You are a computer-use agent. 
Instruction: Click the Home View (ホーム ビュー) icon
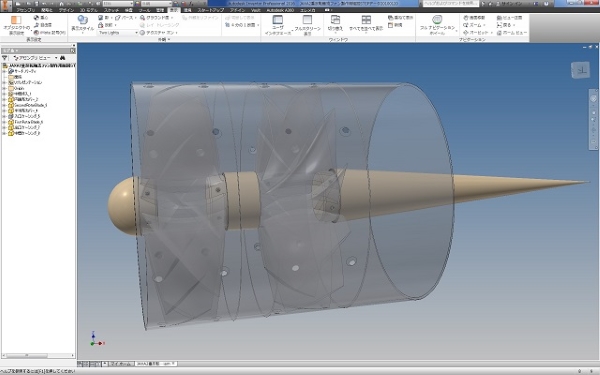click(512, 33)
